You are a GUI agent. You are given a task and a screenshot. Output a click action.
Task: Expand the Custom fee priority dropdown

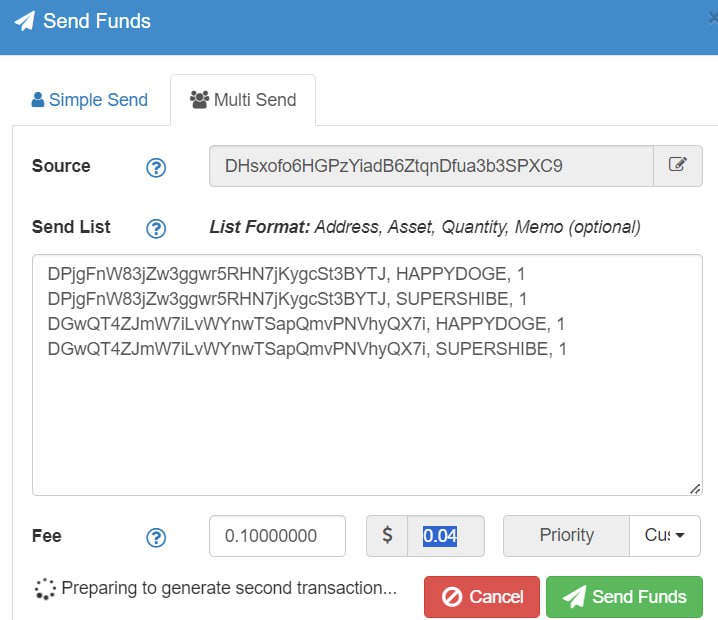tap(664, 535)
